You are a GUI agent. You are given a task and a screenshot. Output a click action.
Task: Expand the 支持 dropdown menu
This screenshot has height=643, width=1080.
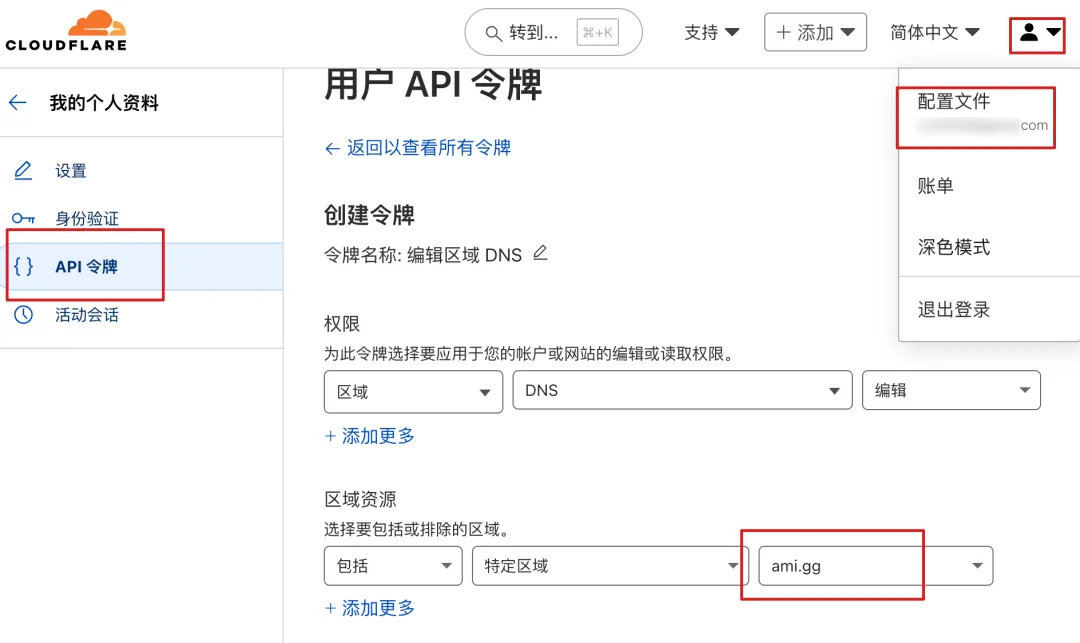[x=712, y=32]
